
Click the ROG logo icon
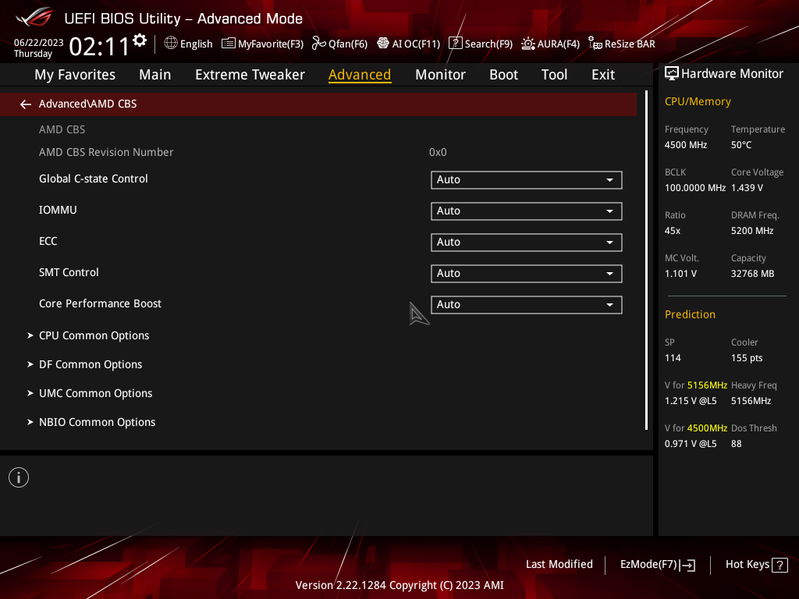34,18
